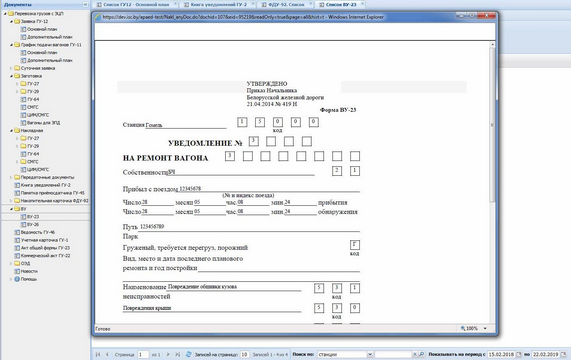The width and height of the screenshot is (571, 360).
Task: Expand the Суточная заявка folder
Action: pyautogui.click(x=11, y=68)
